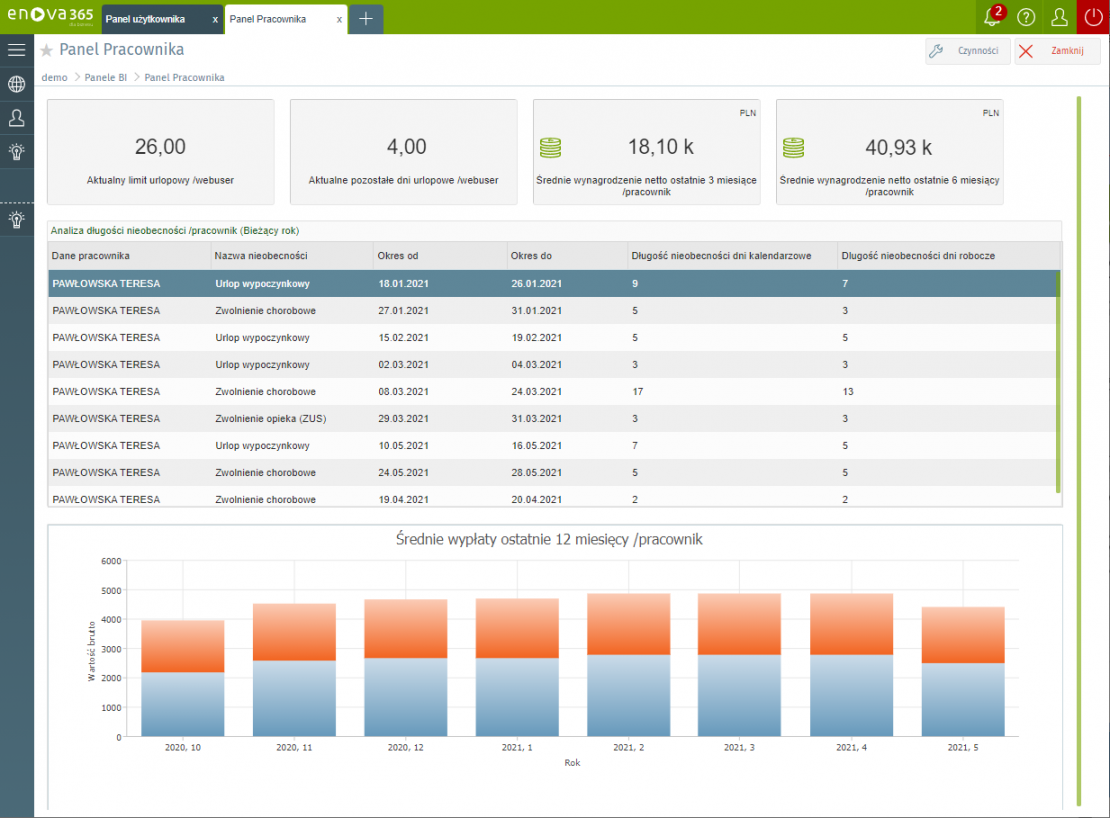Open the demo breadcrumb link
1110x818 pixels.
(54, 77)
